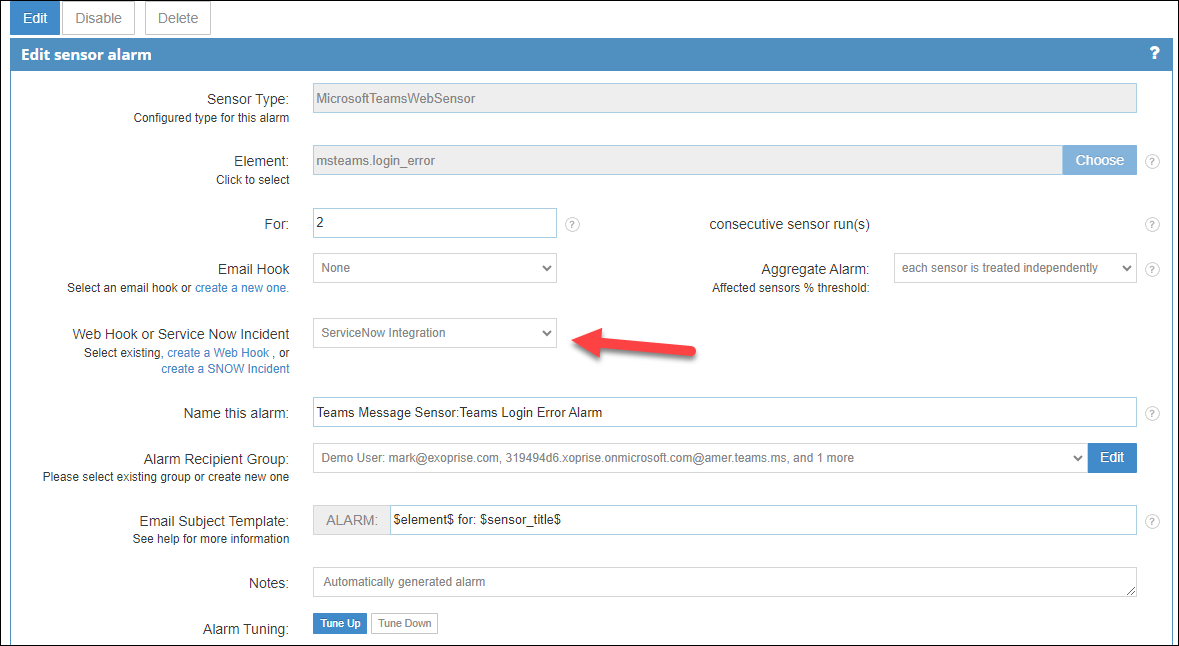1179x646 pixels.
Task: Click Edit next to the Alarm Recipient Group
Action: [x=1112, y=457]
